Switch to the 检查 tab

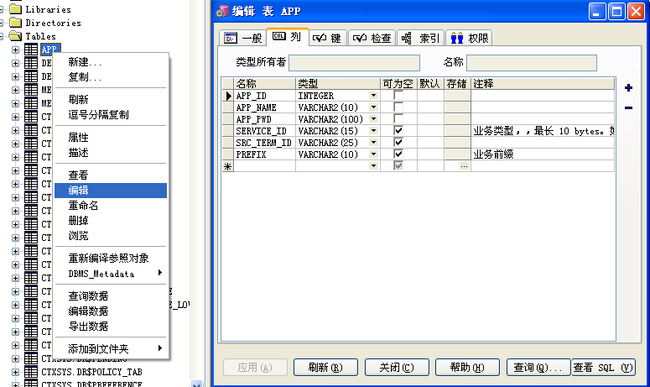coord(372,38)
